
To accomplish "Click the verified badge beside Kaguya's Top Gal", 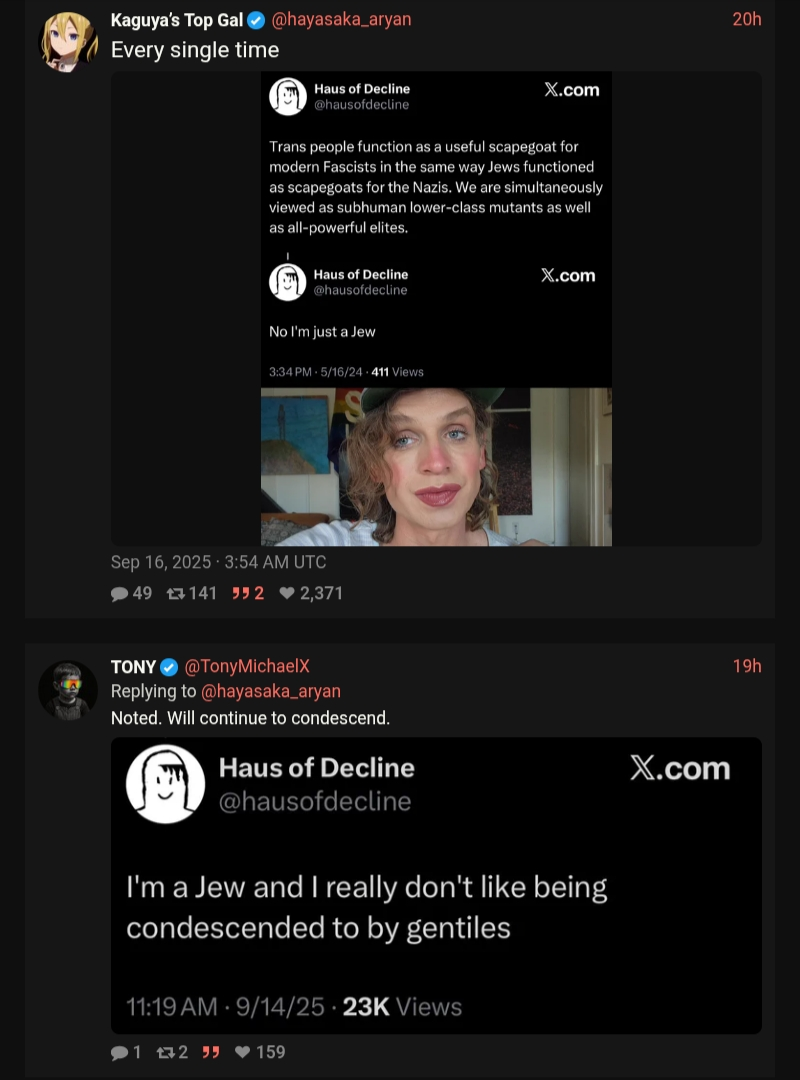I will (x=256, y=20).
